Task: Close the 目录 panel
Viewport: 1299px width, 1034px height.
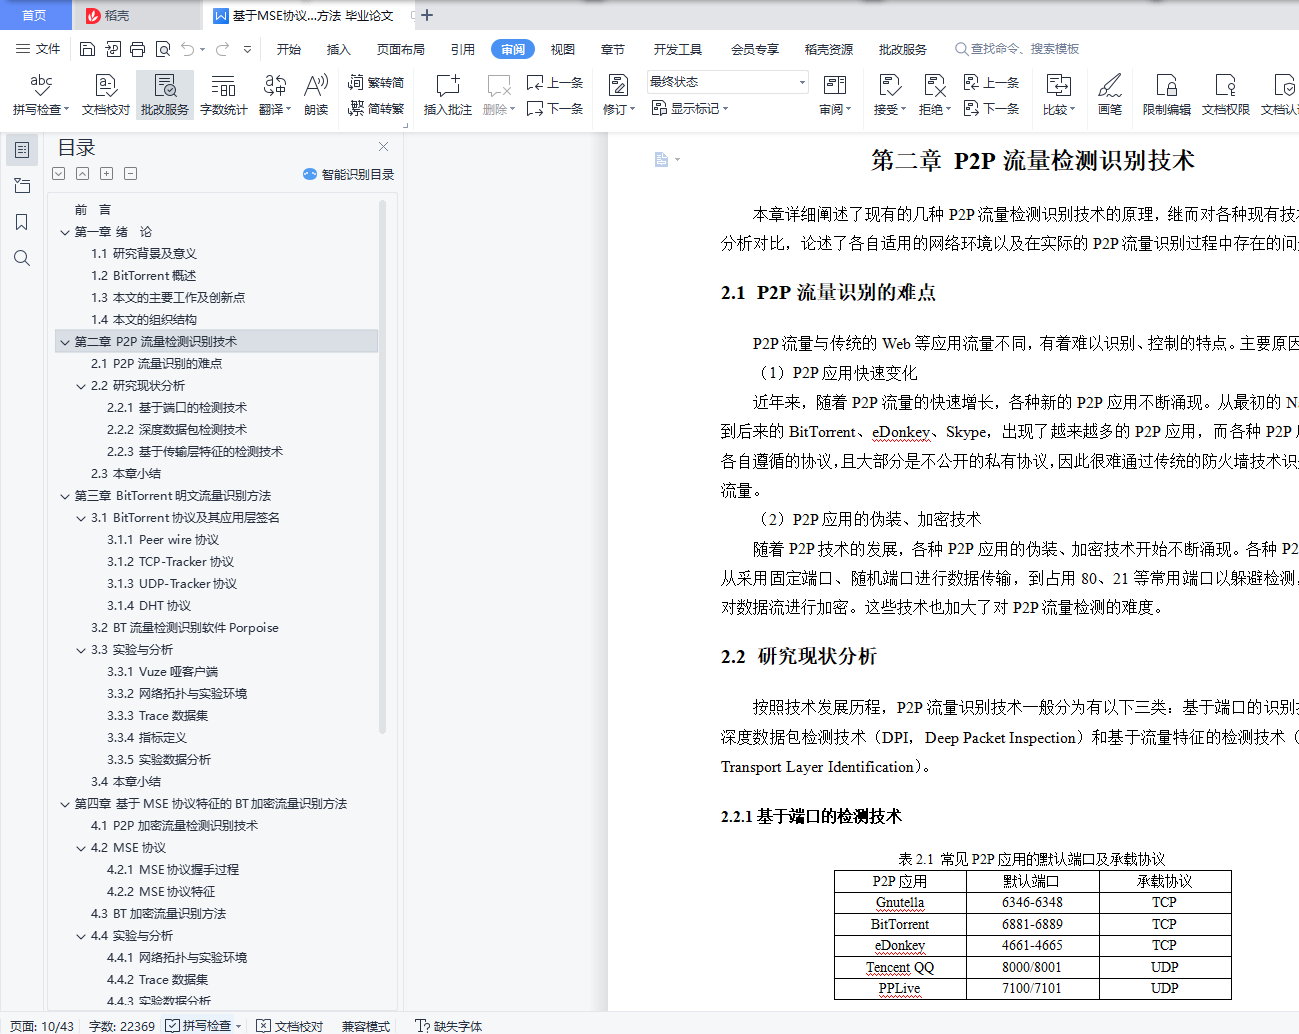Action: [x=383, y=147]
